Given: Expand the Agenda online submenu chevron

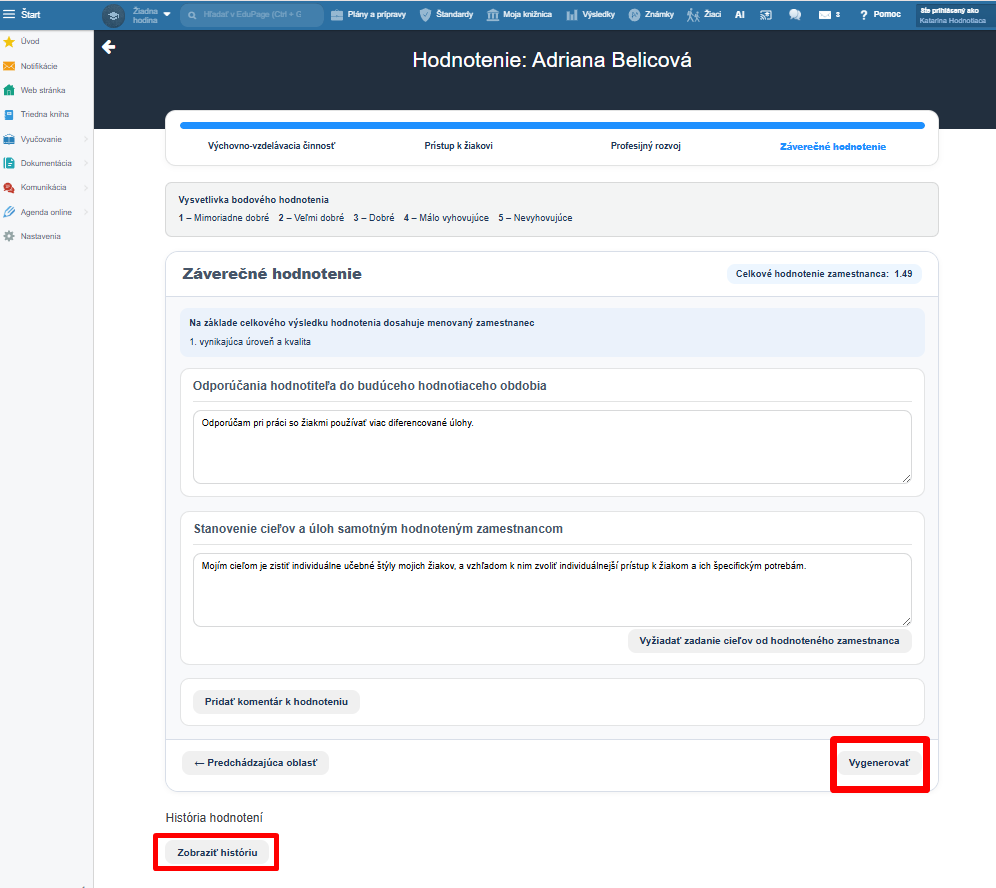Looking at the screenshot, I should pos(86,212).
